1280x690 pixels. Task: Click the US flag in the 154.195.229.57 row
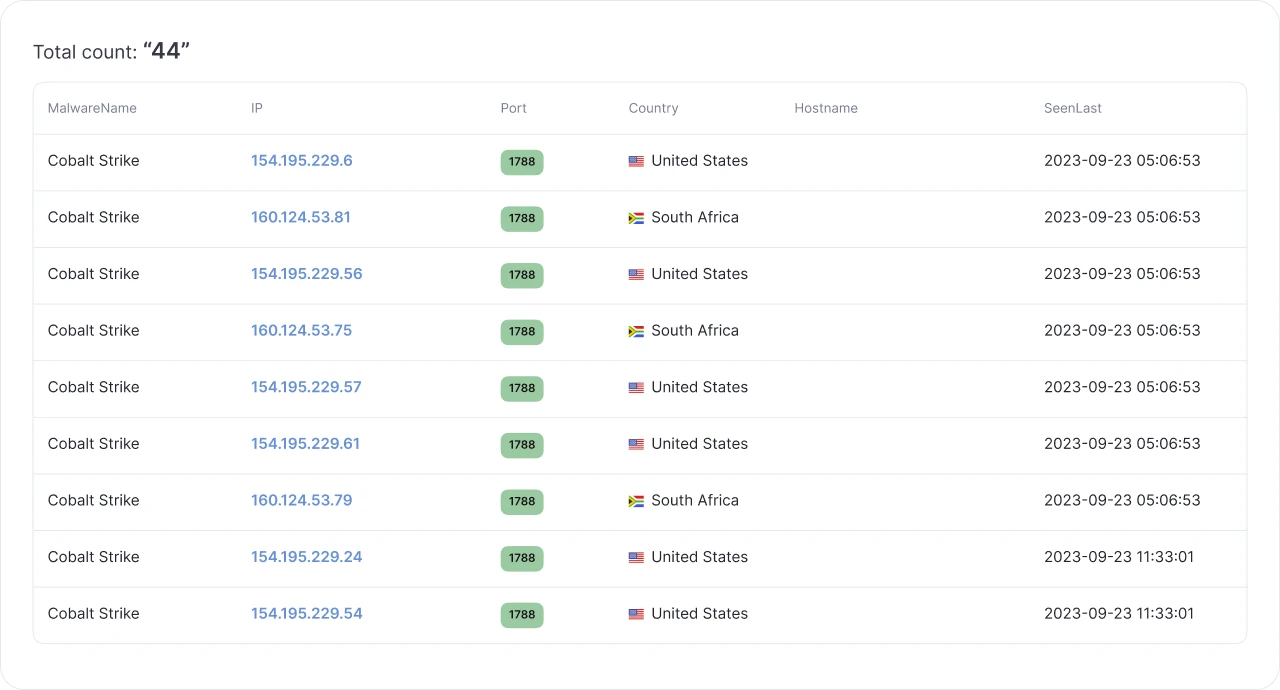click(636, 388)
